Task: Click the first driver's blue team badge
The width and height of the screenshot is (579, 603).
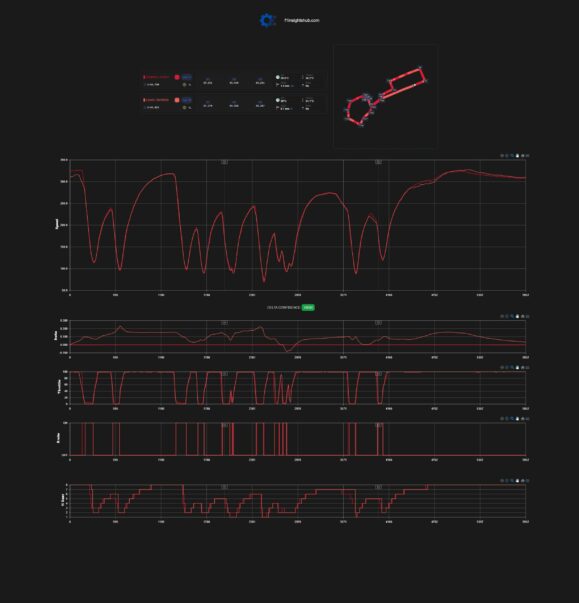Action: coord(186,77)
